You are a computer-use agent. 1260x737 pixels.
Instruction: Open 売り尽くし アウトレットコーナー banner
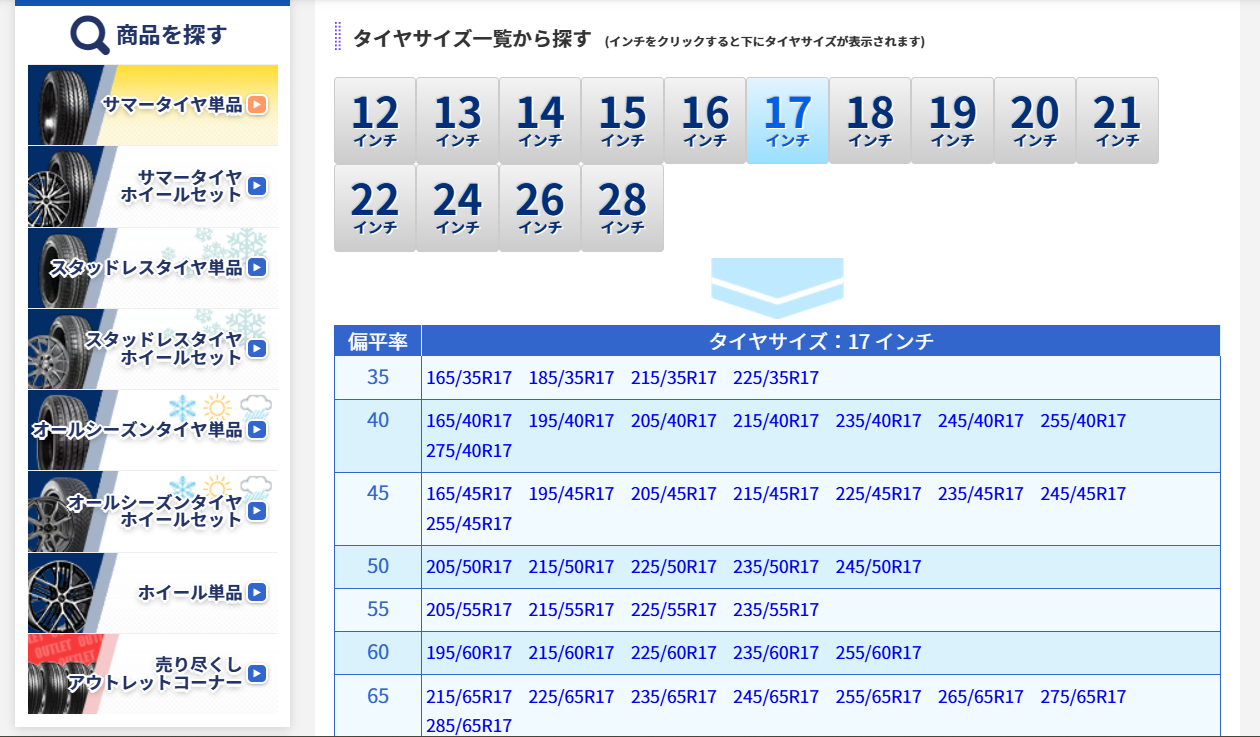[x=153, y=674]
